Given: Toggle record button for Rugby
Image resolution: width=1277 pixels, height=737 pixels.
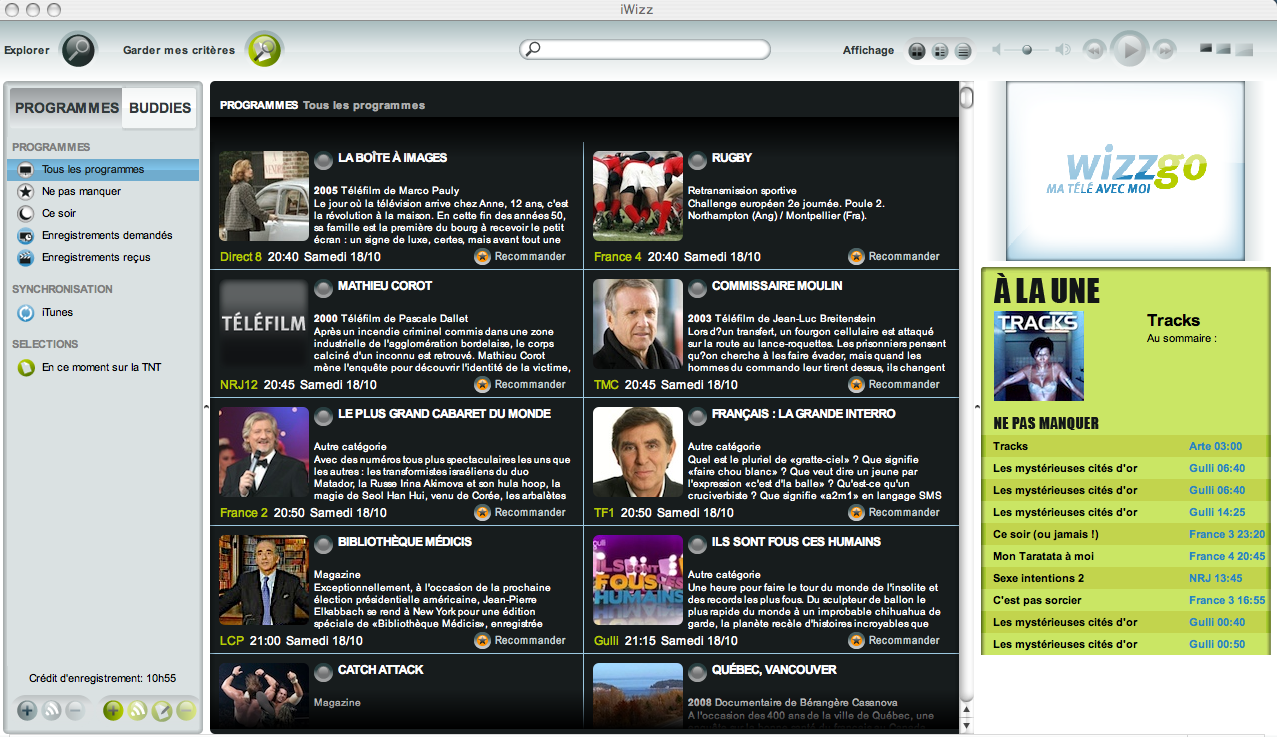Looking at the screenshot, I should pyautogui.click(x=698, y=160).
